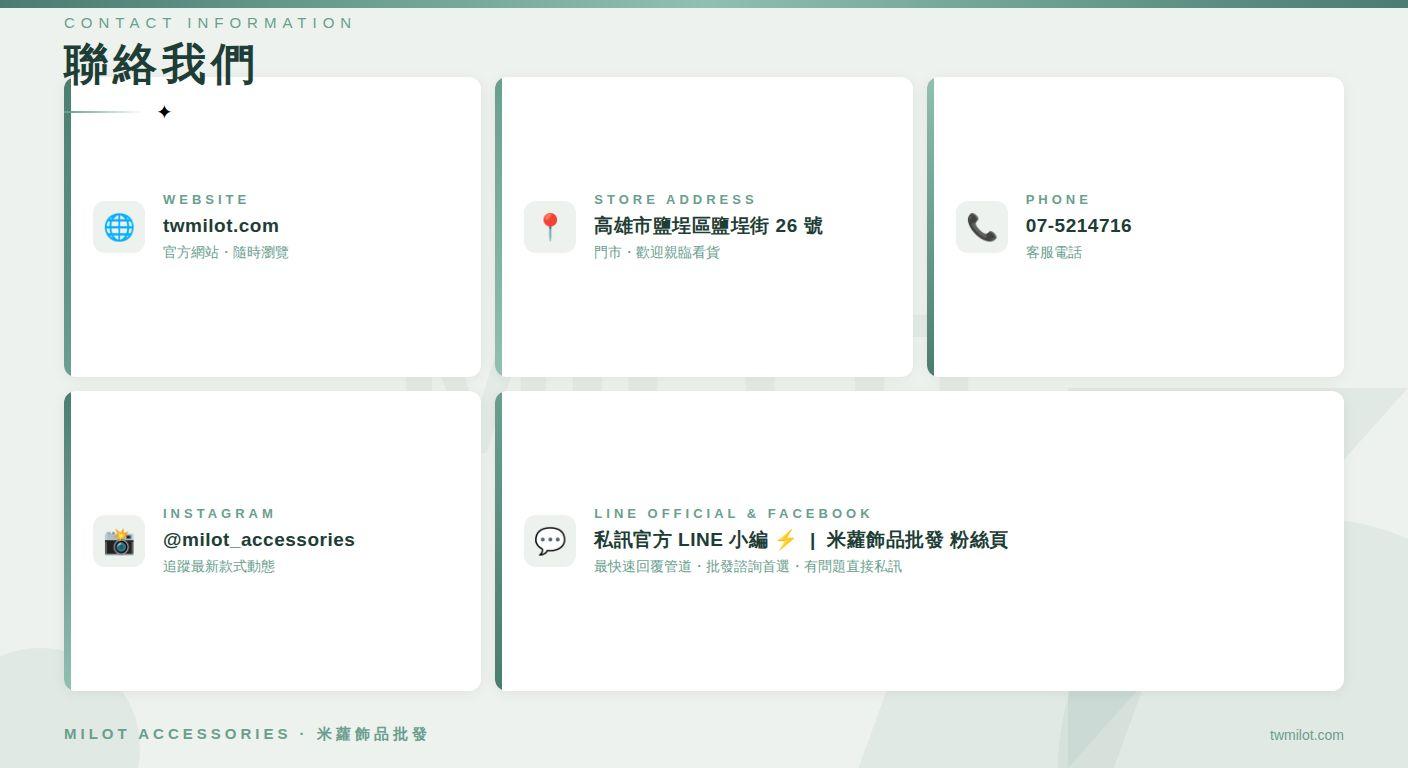Click the footer twmilot.com link
The width and height of the screenshot is (1408, 768).
point(1307,735)
